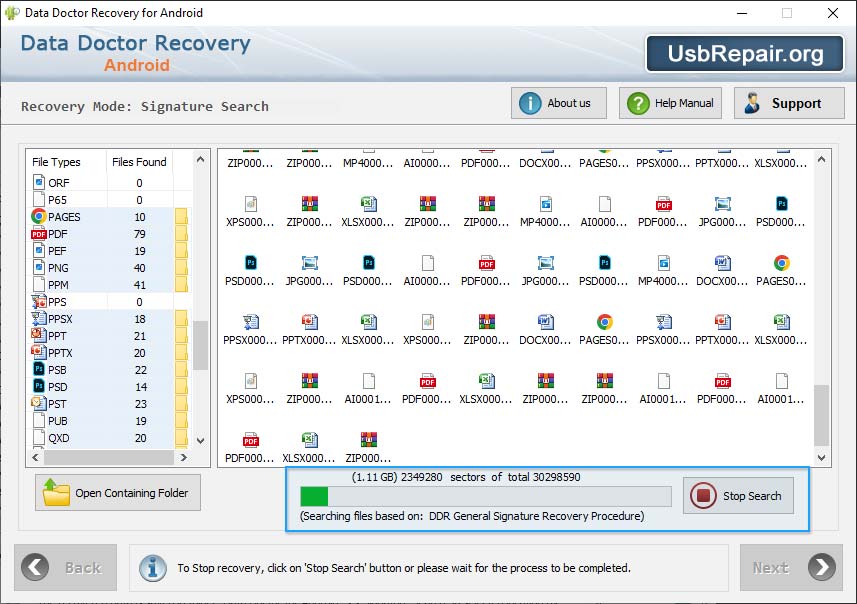
Task: Click the yellow folder icon in PSD row
Action: coord(181,386)
